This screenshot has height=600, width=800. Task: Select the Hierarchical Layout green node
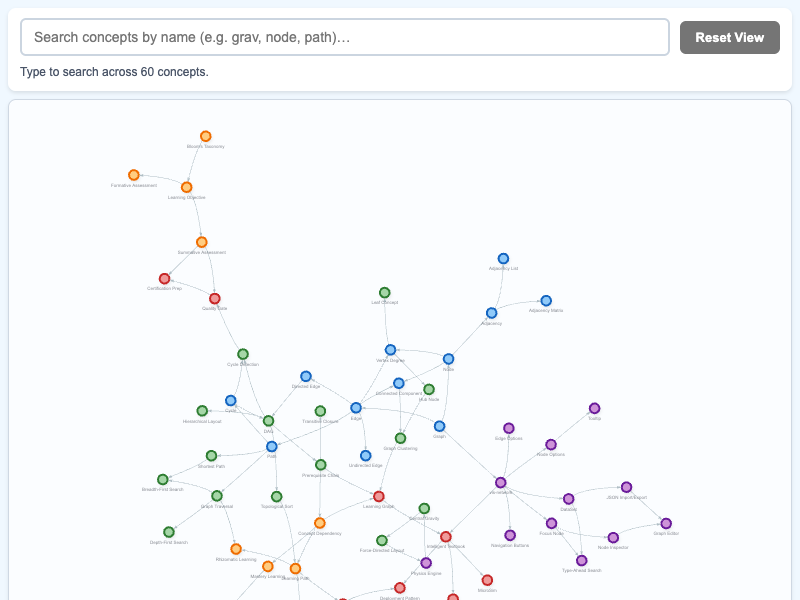click(x=202, y=411)
